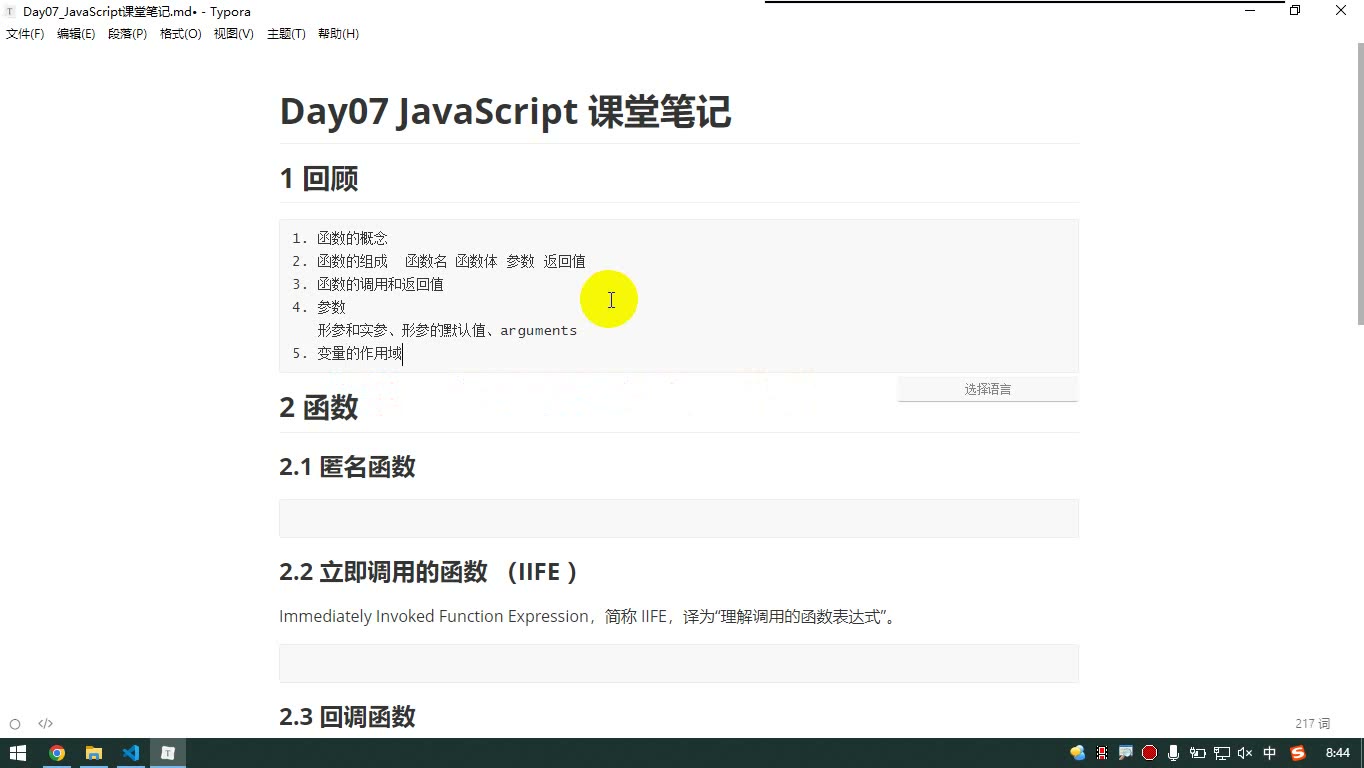
Task: Open the 文件(F) menu
Action: click(x=25, y=34)
